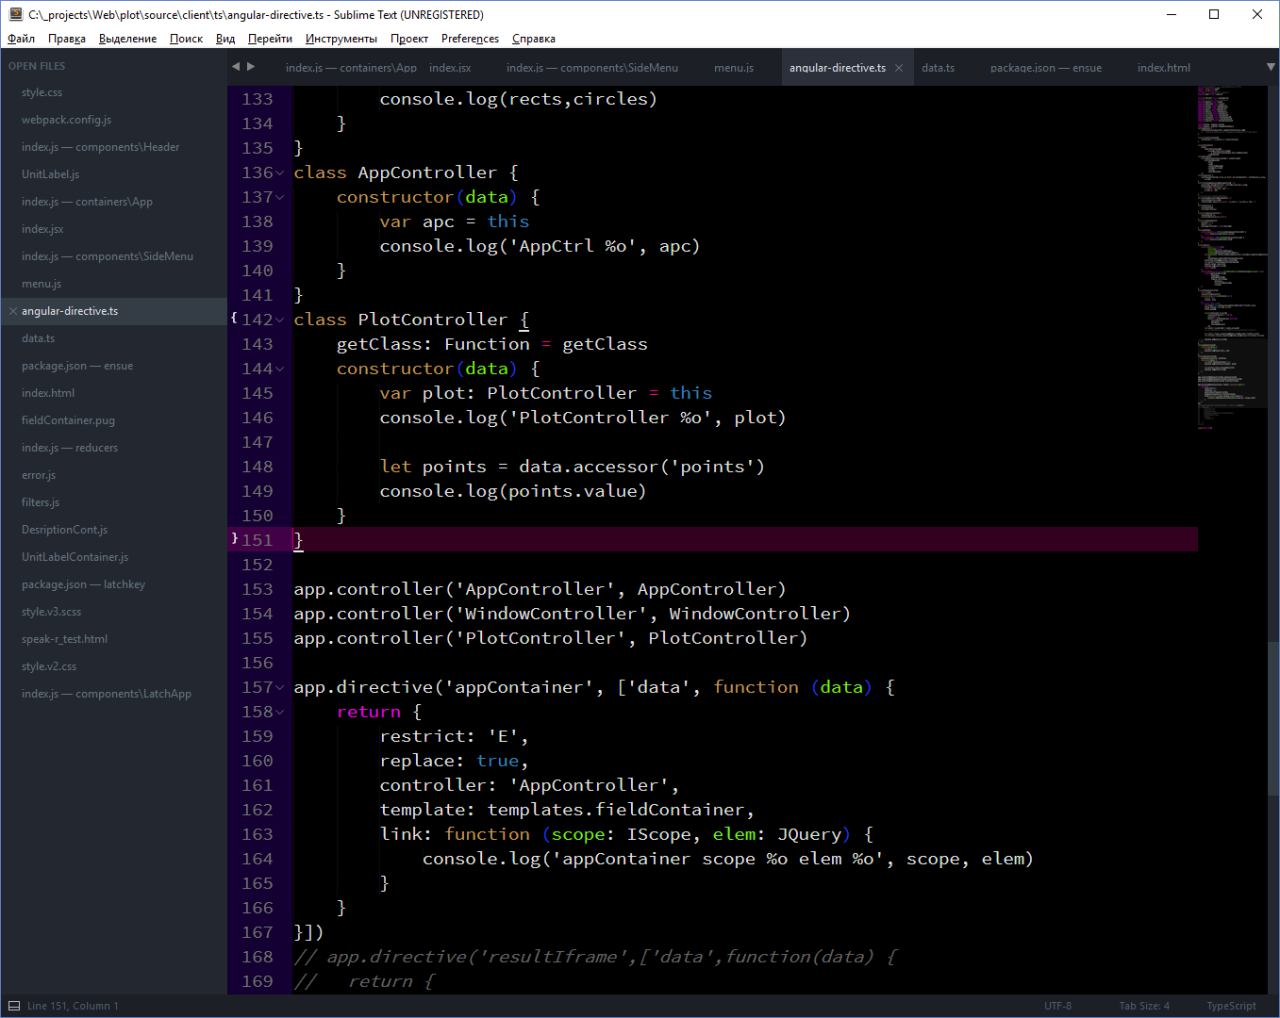1280x1018 pixels.
Task: Open webpack.config.js from open files
Action: click(66, 120)
